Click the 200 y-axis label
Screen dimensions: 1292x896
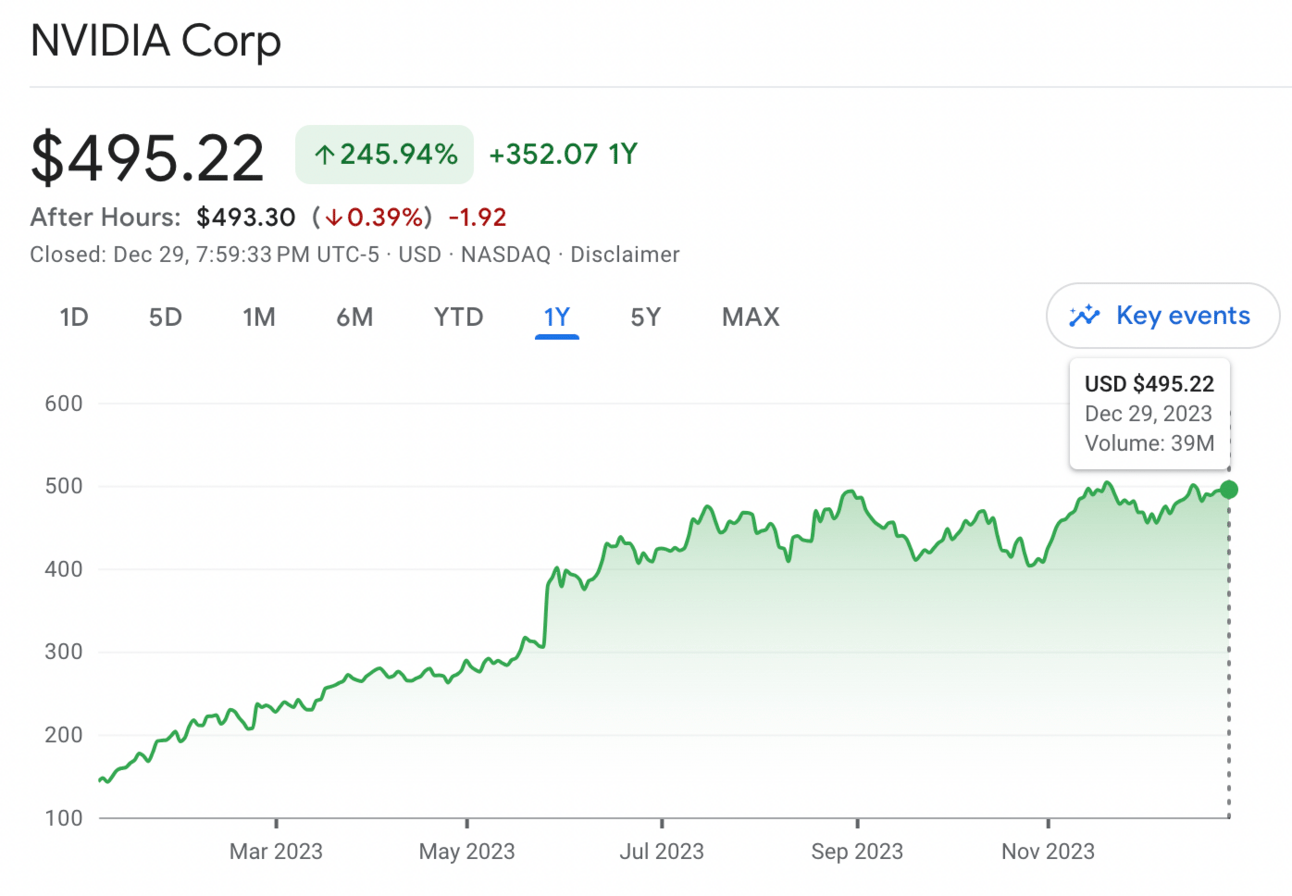pyautogui.click(x=63, y=735)
